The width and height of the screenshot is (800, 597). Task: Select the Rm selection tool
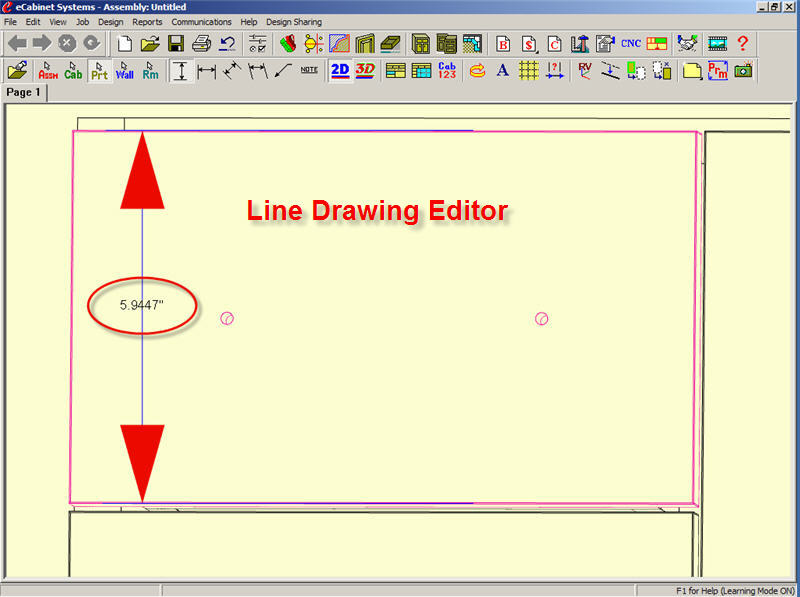point(151,71)
